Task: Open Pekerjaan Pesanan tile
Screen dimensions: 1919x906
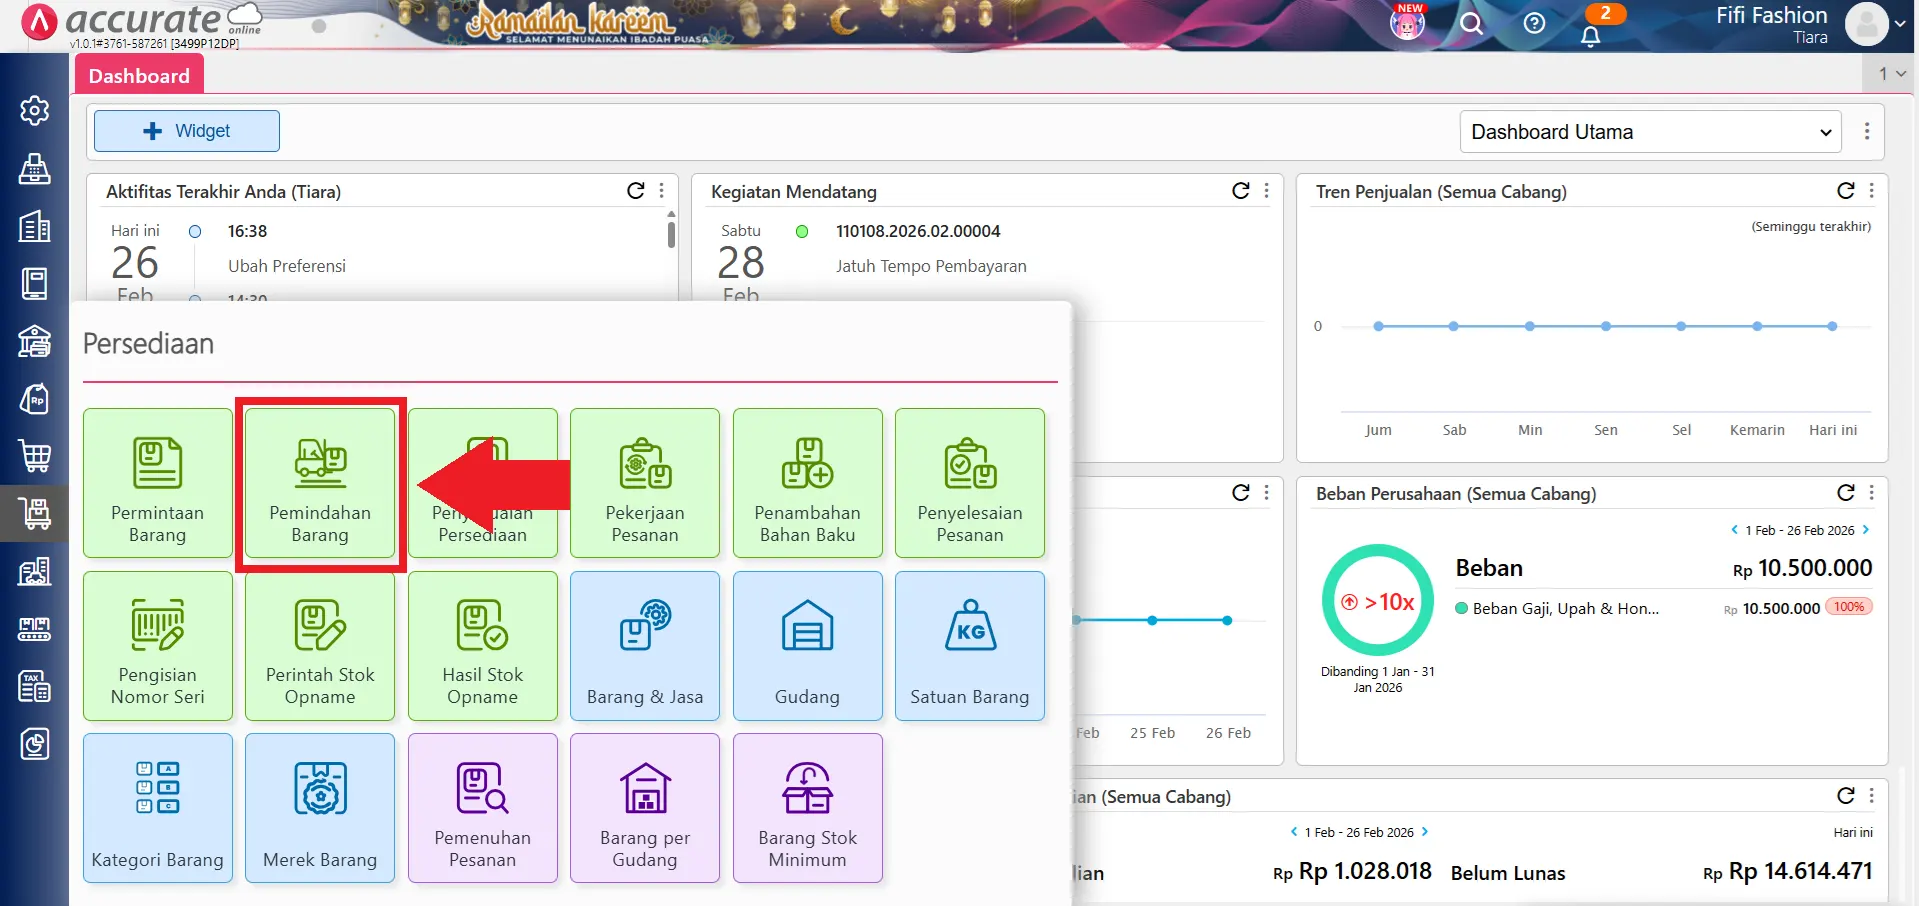Action: [645, 484]
